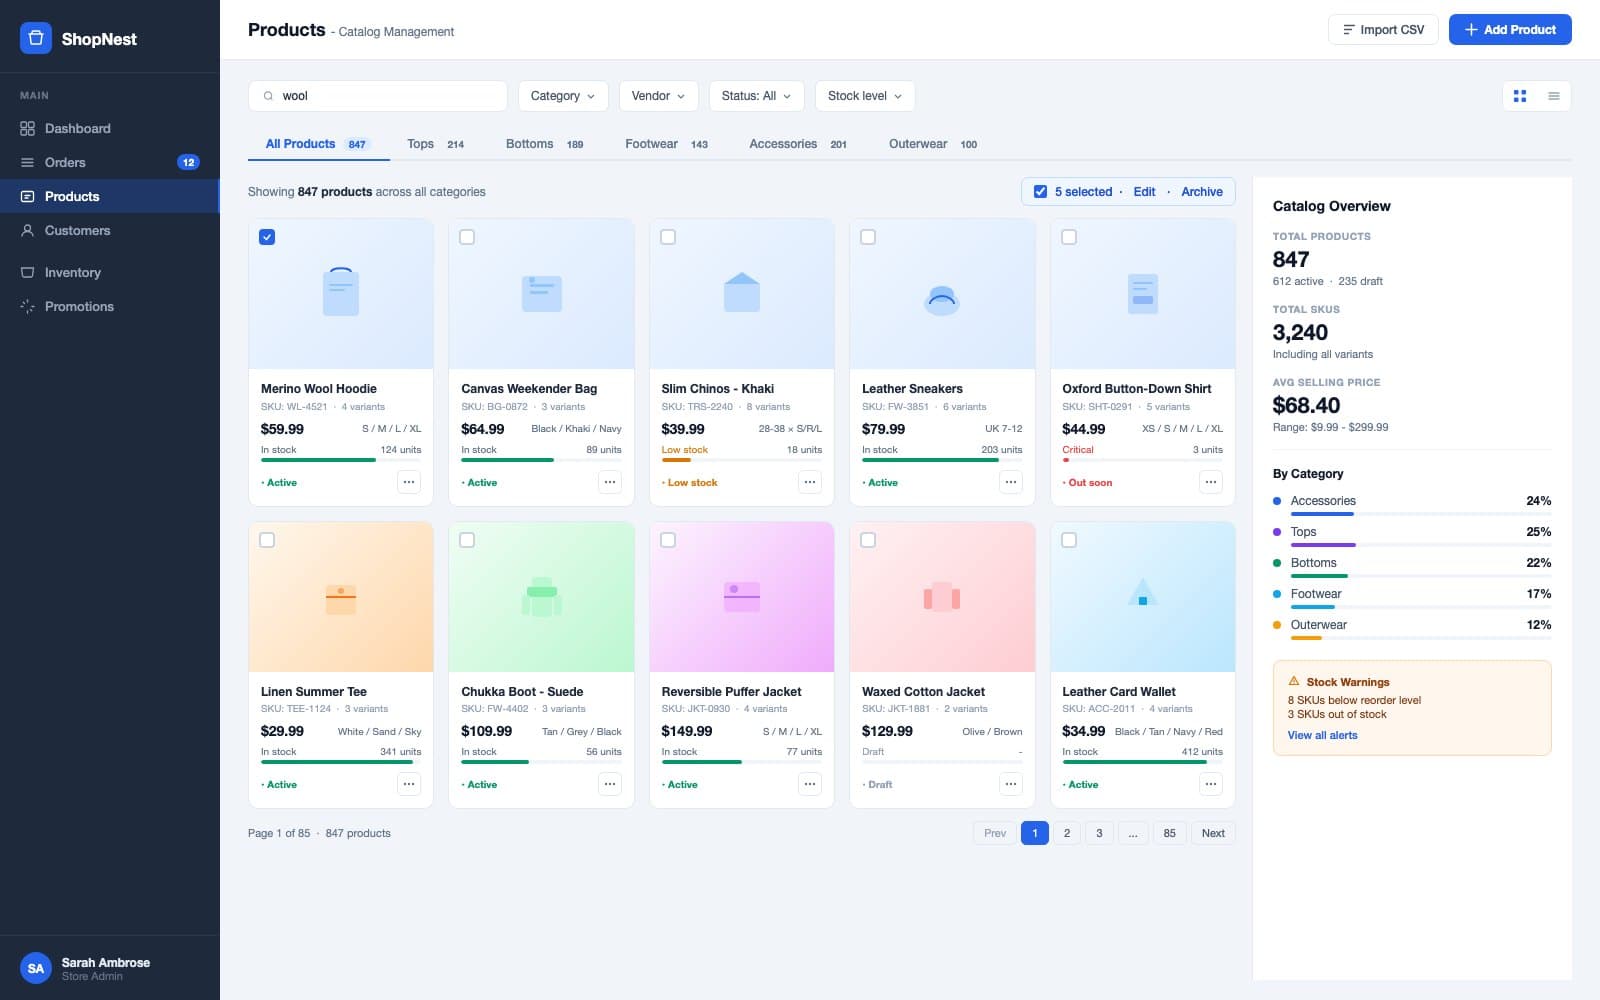The width and height of the screenshot is (1600, 1000).
Task: Open the Category filter dropdown
Action: click(x=563, y=96)
